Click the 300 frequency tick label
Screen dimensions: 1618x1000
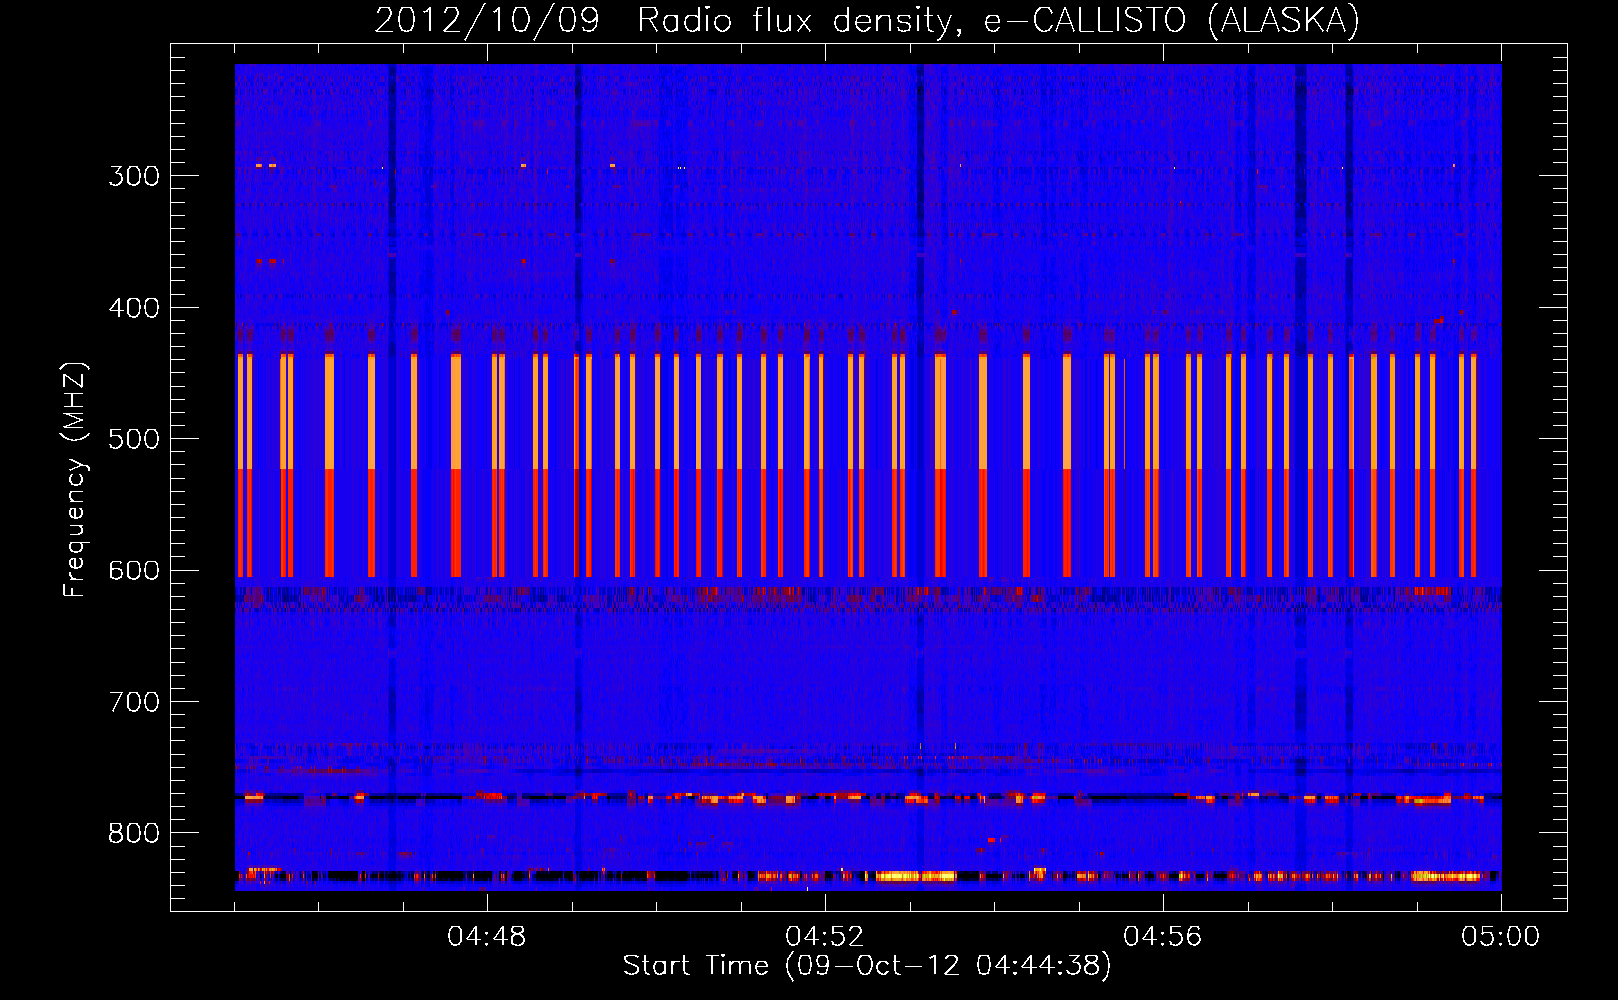coord(134,176)
